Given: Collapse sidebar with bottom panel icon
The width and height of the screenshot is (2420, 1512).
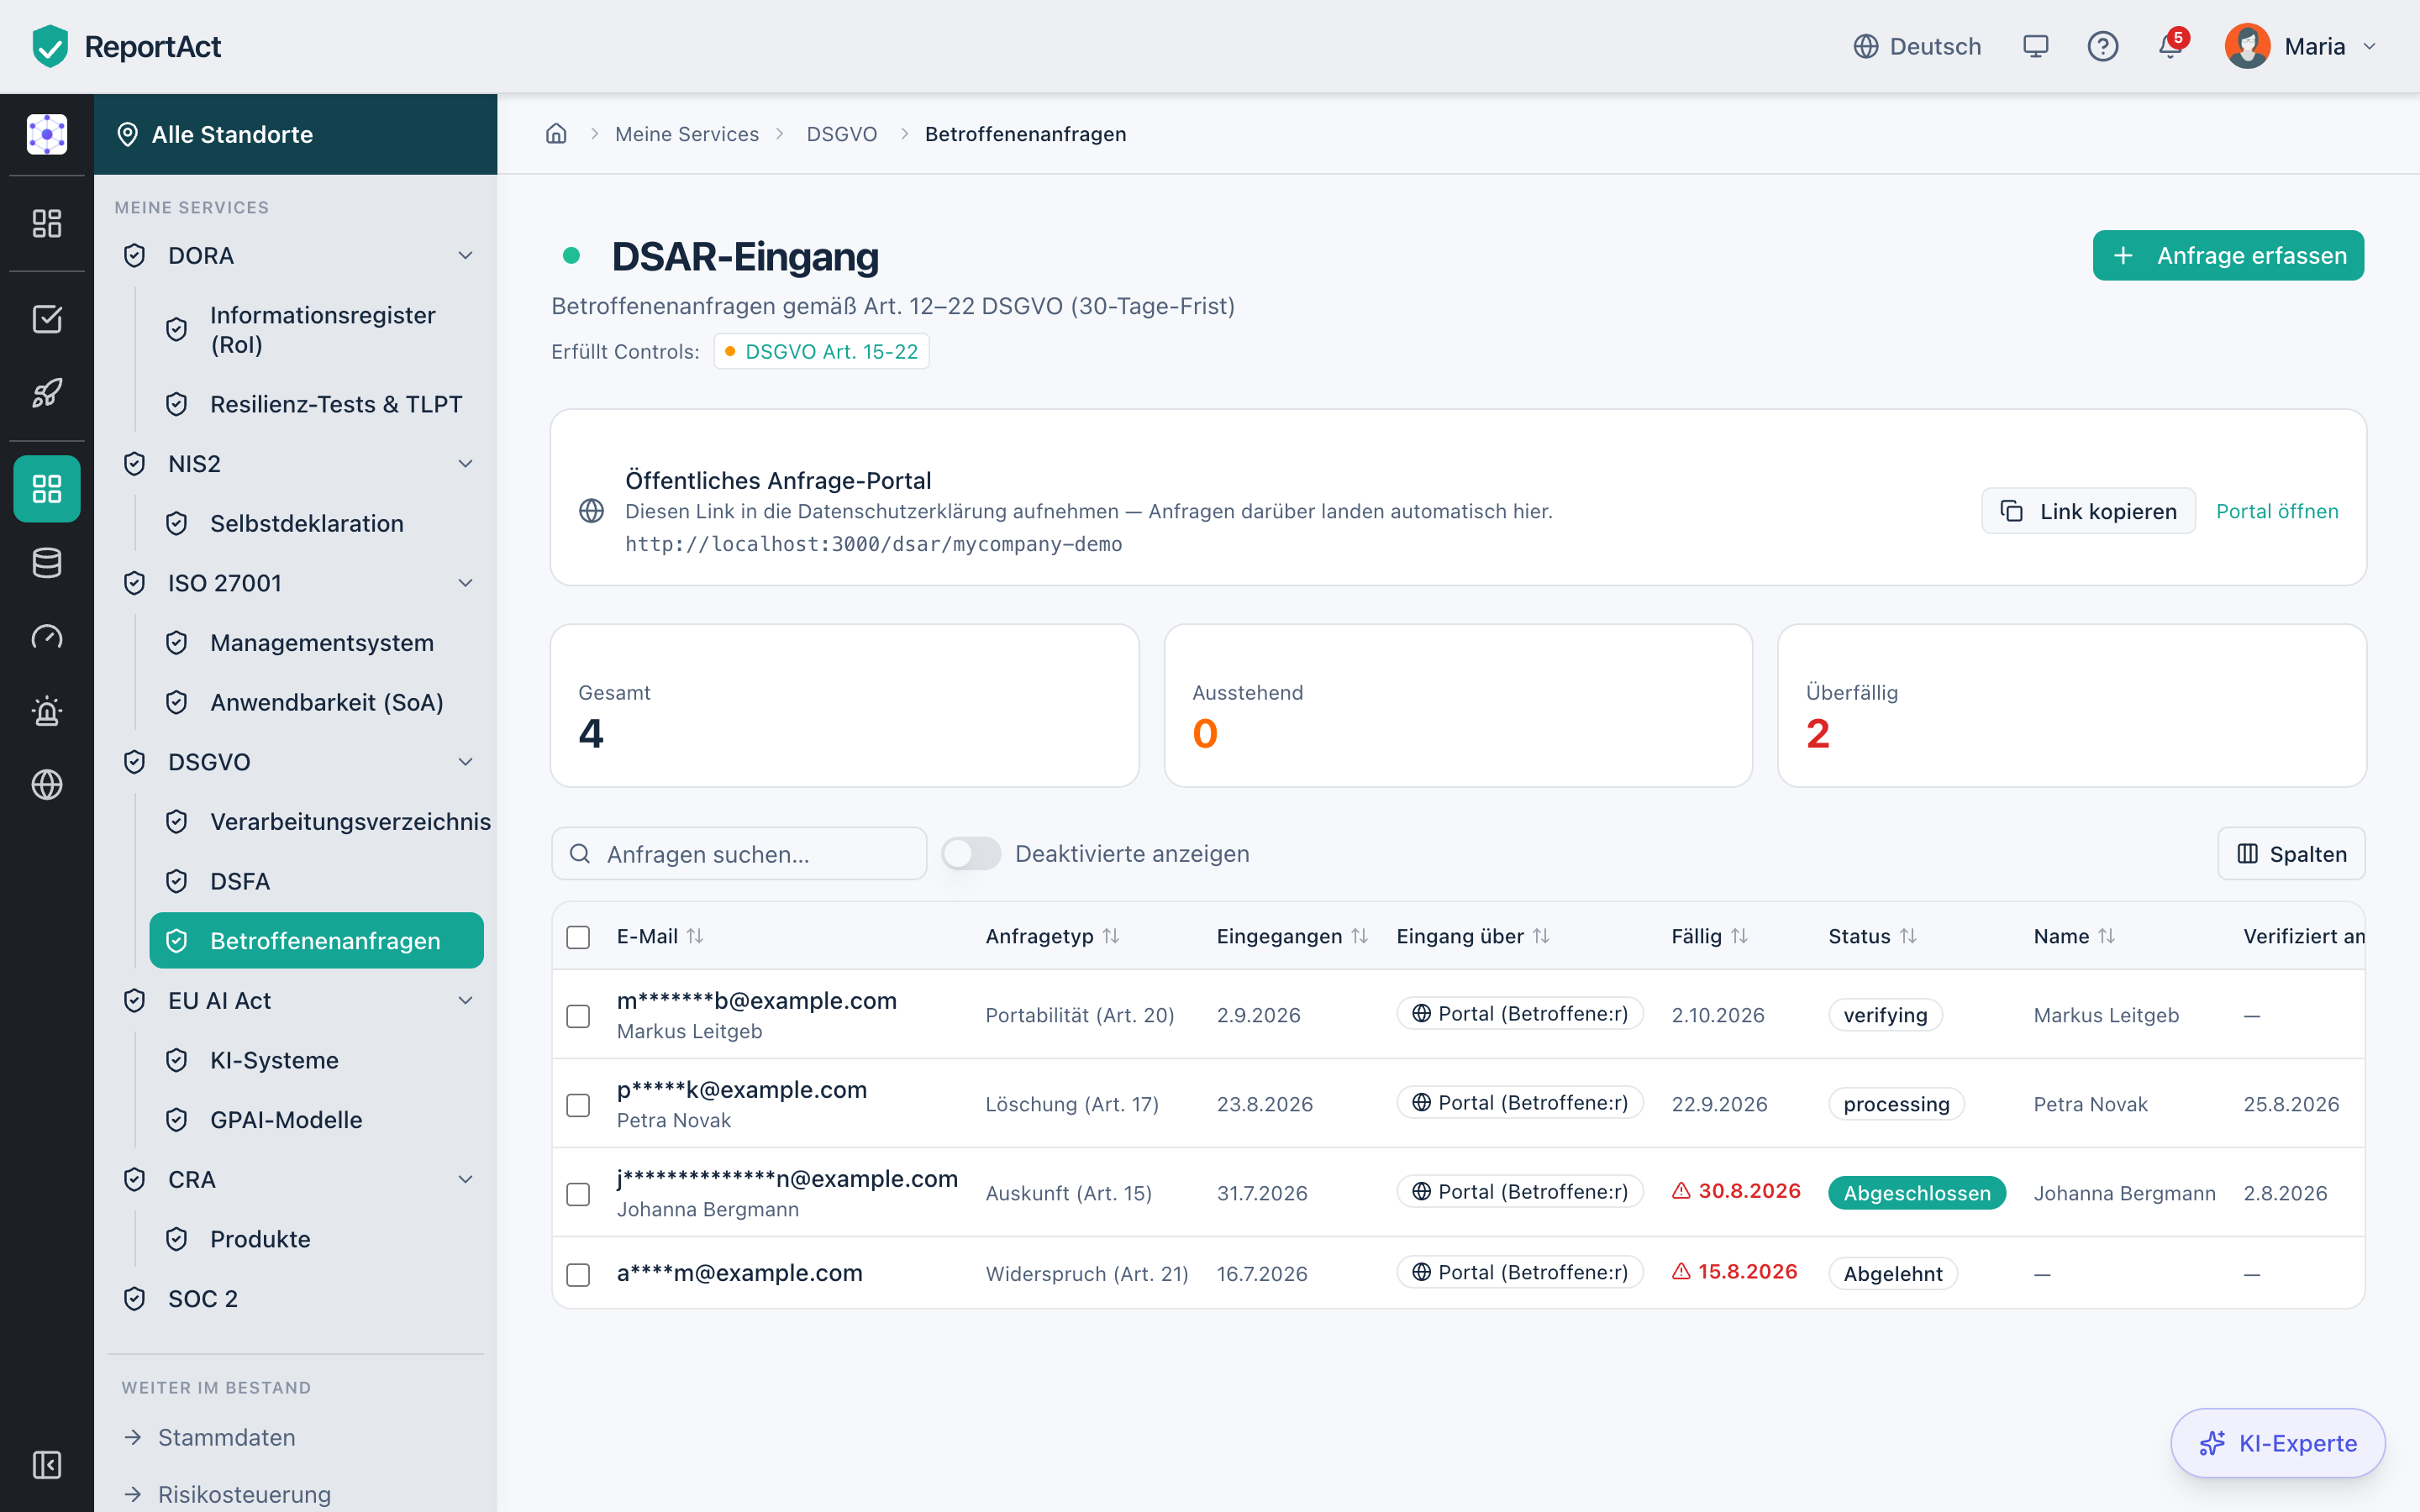Looking at the screenshot, I should [x=47, y=1465].
